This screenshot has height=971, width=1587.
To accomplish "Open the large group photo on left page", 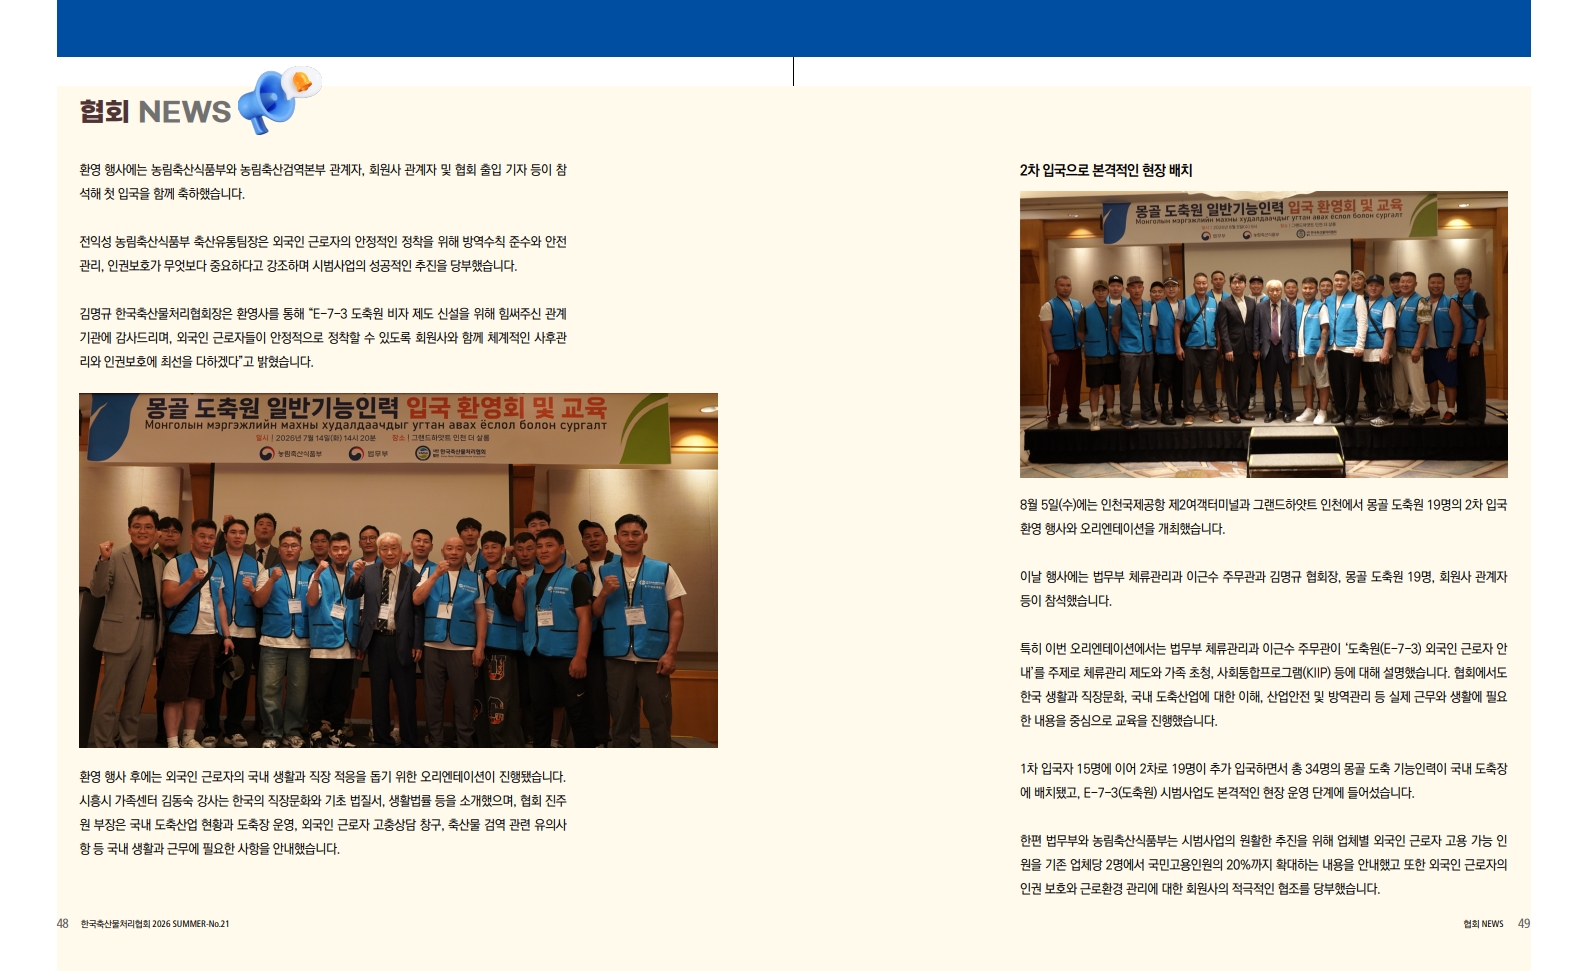I will [398, 570].
